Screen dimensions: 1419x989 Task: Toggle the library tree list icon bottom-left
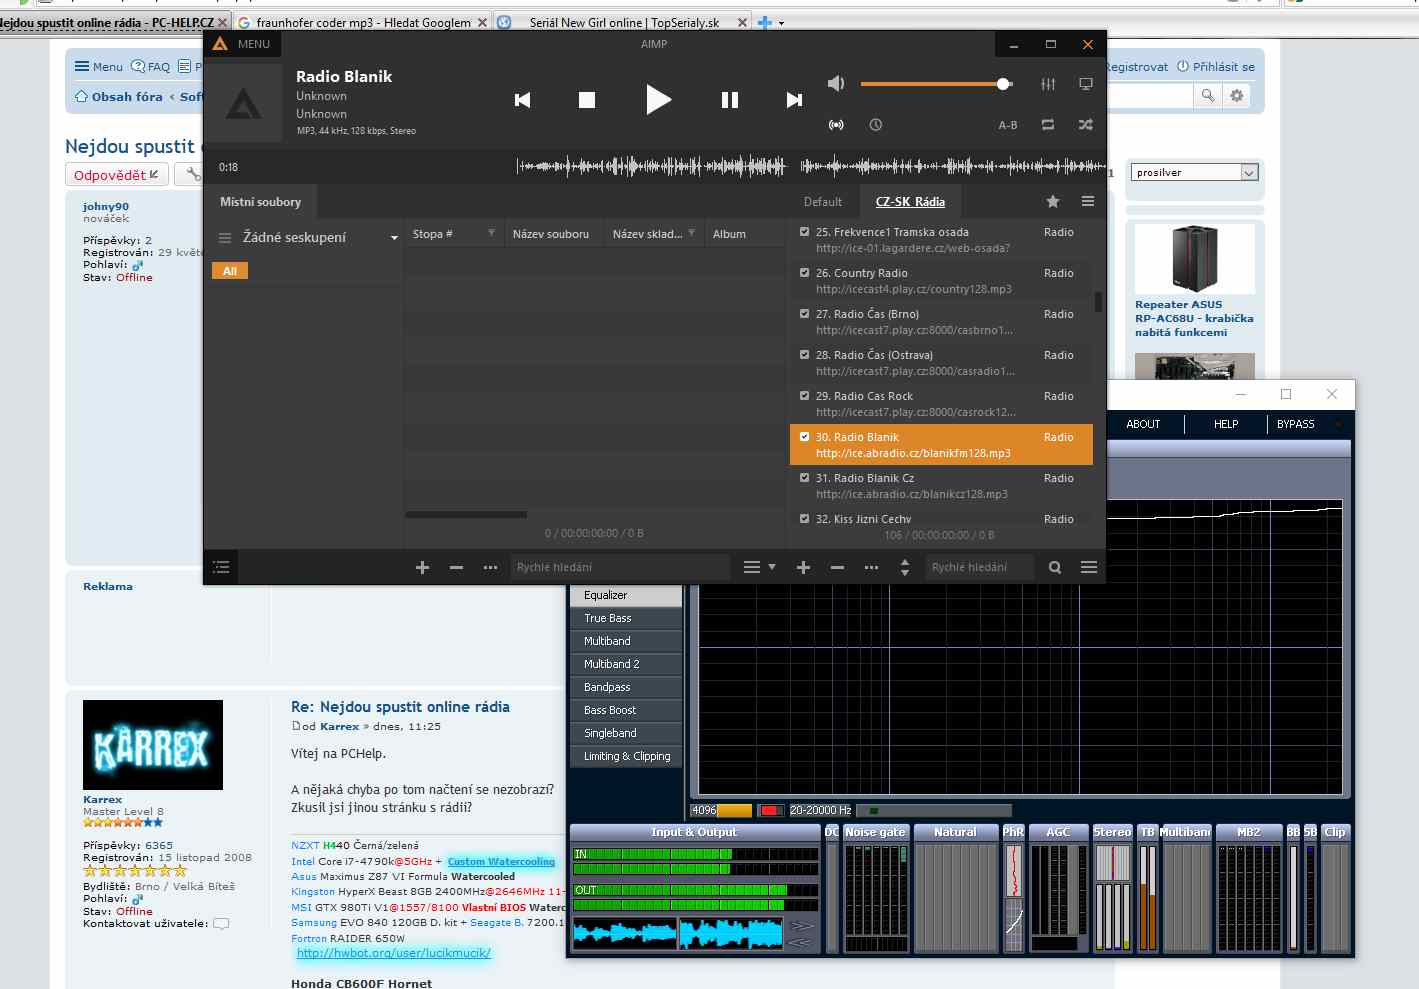tap(221, 567)
